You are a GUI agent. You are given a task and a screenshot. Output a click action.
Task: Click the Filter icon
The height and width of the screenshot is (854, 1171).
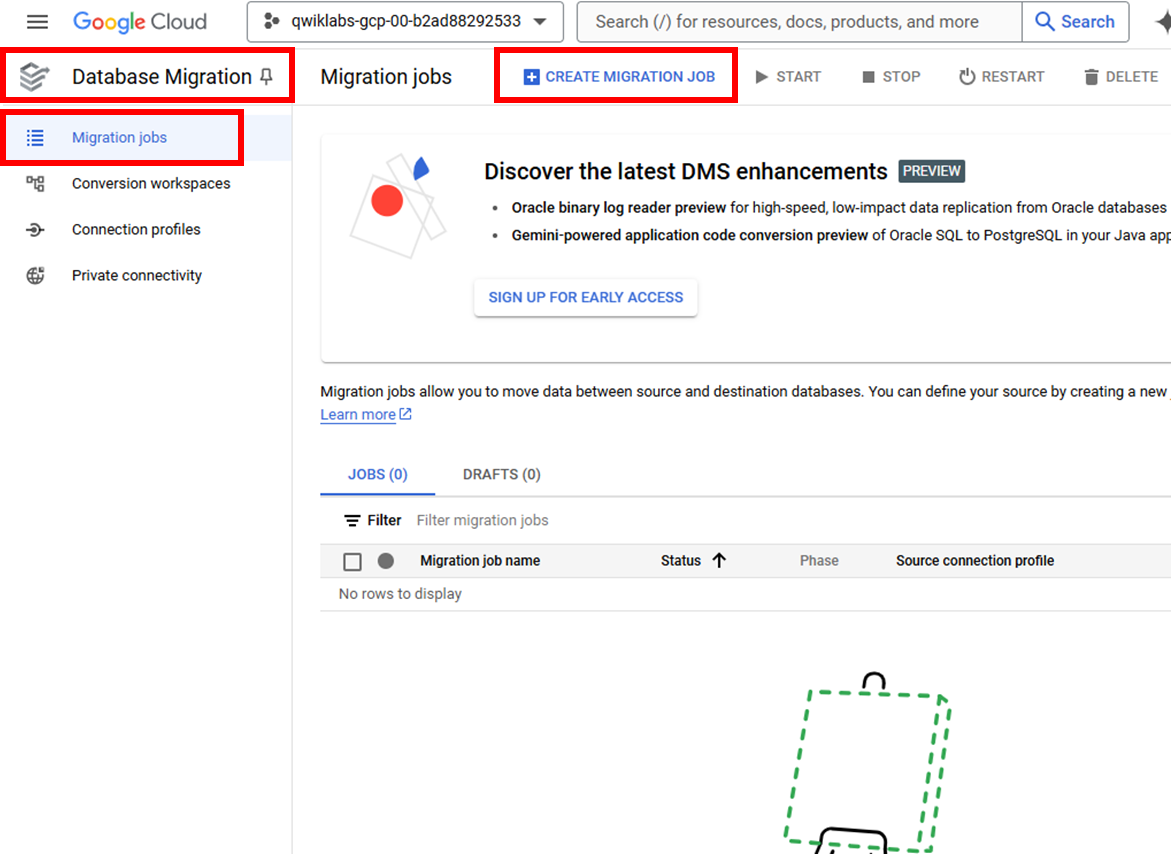click(352, 520)
